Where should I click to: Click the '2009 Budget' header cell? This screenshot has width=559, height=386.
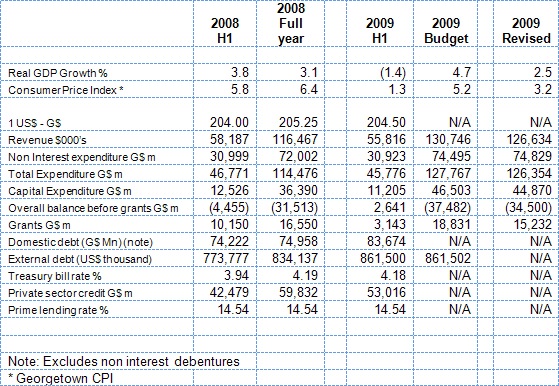point(446,31)
